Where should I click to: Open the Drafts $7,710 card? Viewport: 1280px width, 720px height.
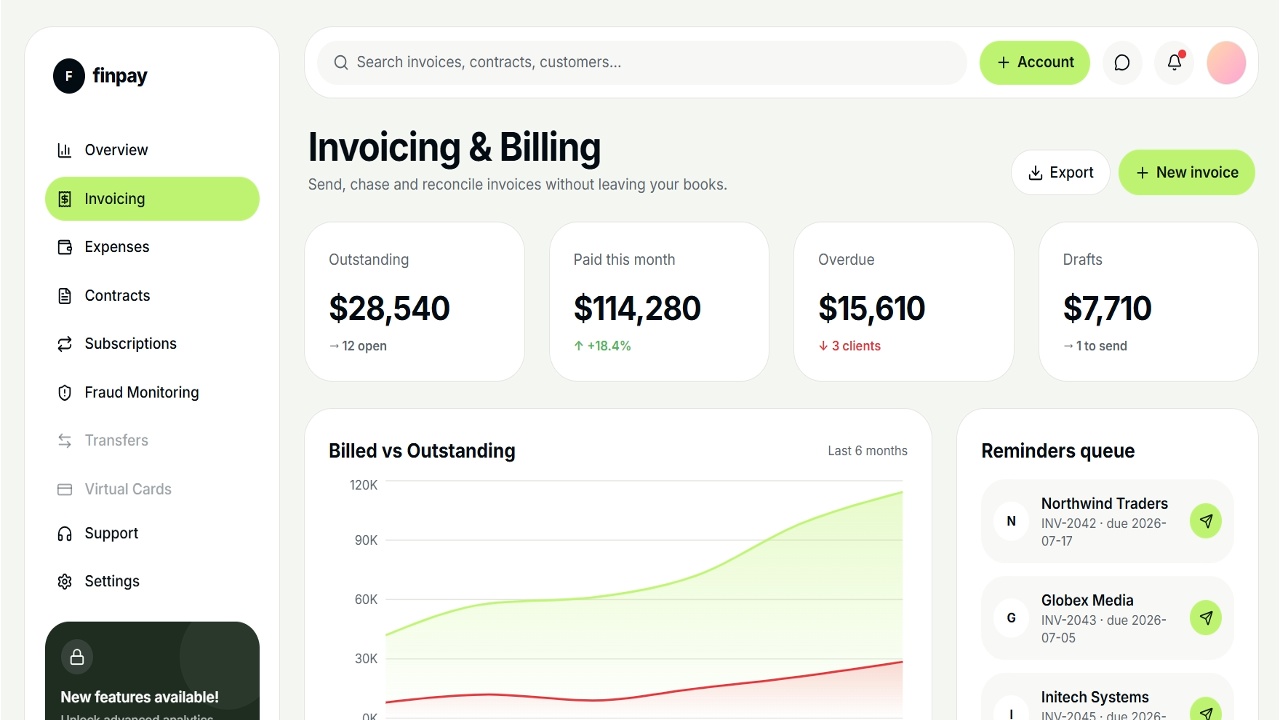click(x=1148, y=302)
